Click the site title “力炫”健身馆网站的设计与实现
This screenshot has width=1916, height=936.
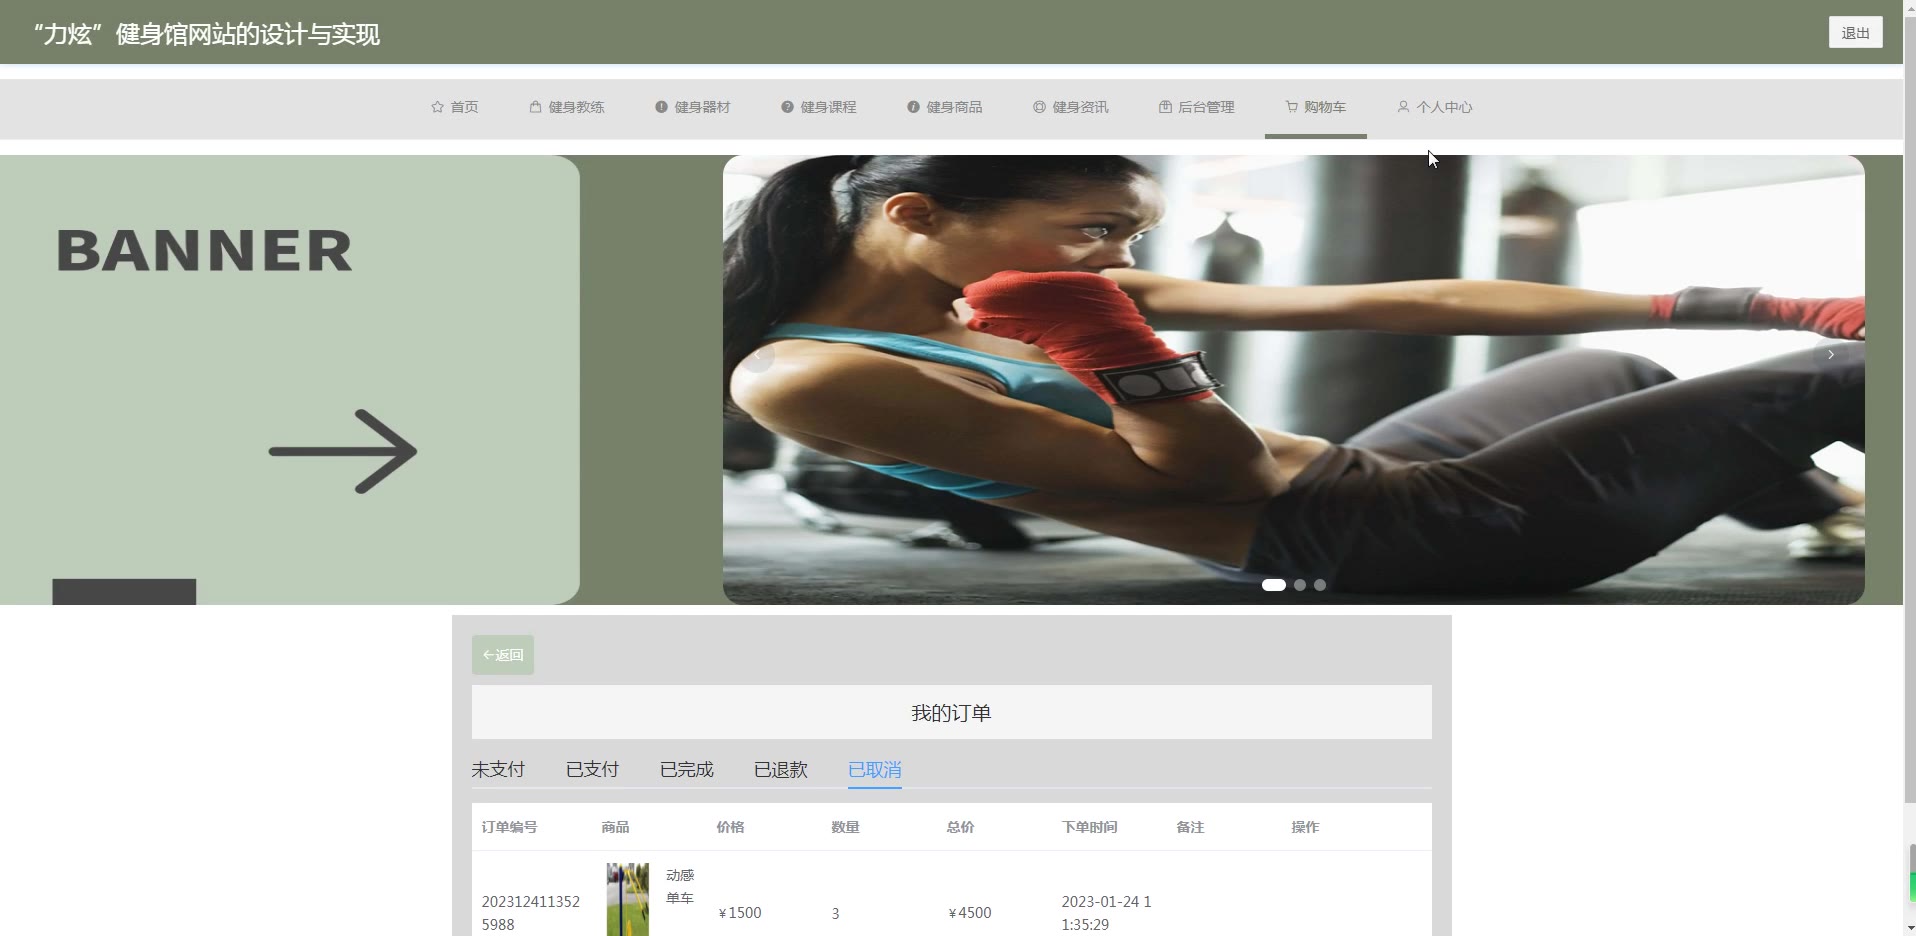click(206, 34)
